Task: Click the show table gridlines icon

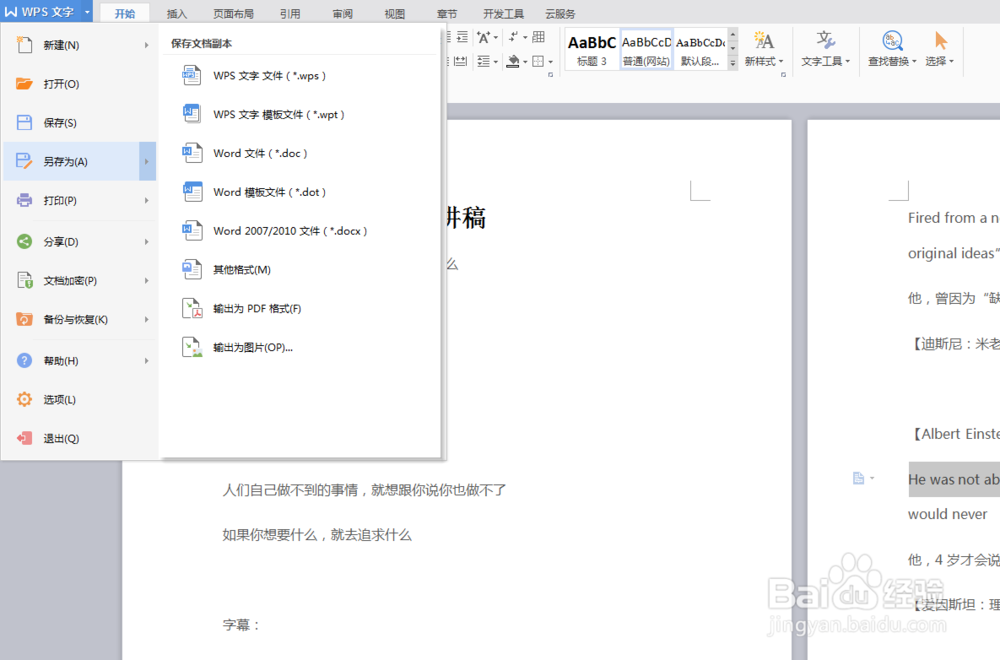Action: click(539, 37)
